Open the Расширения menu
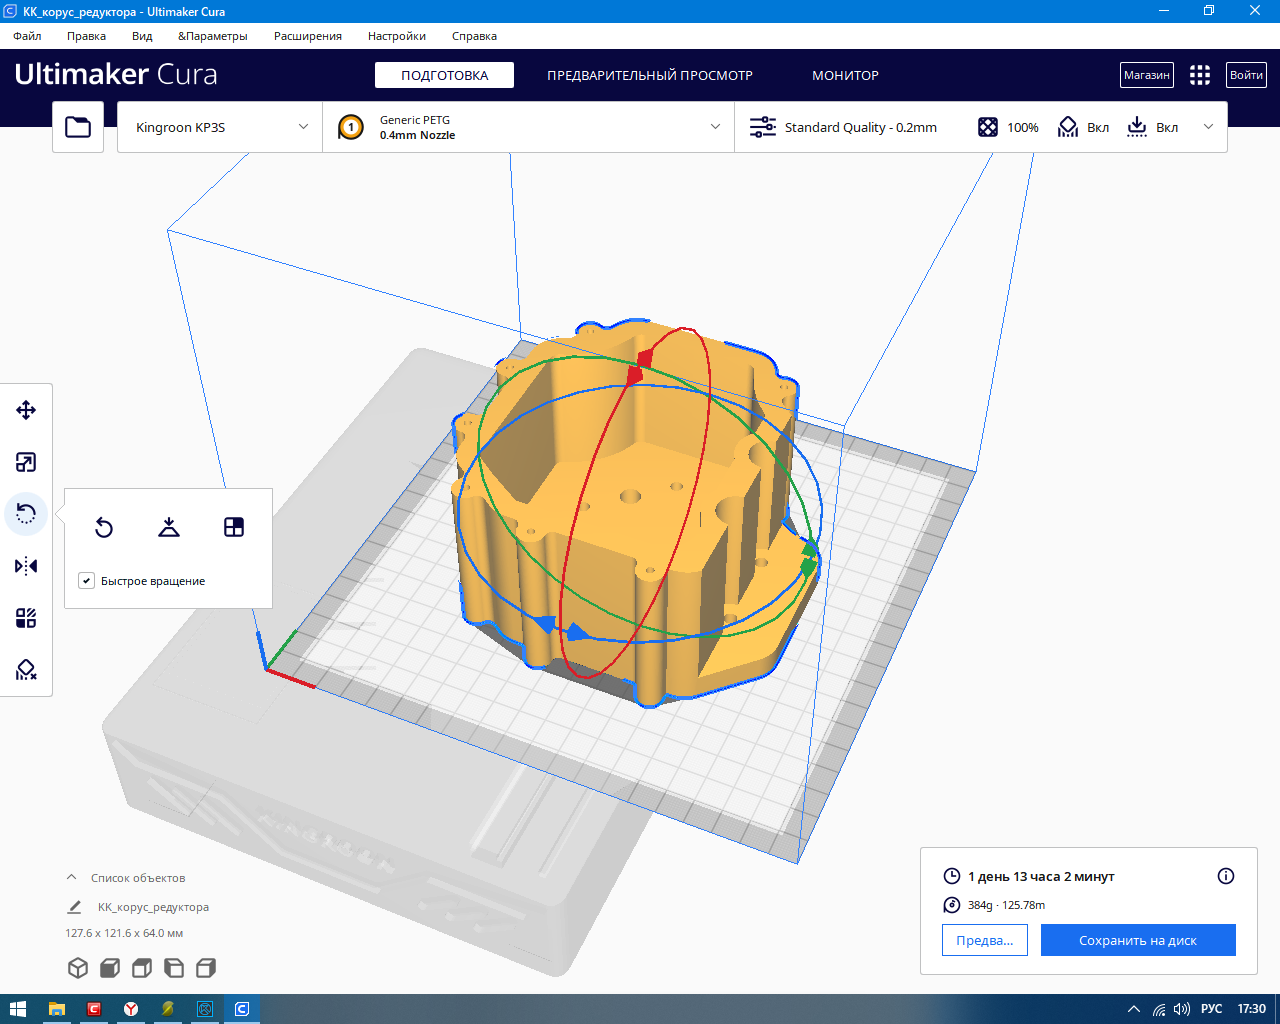Viewport: 1280px width, 1024px height. pos(307,36)
